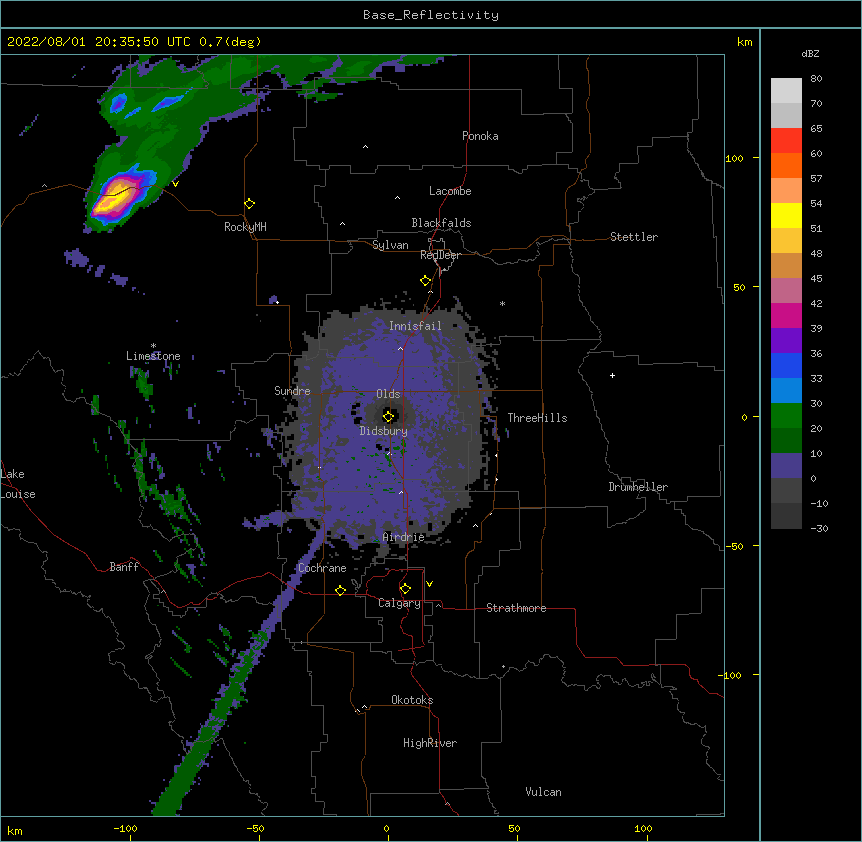
Task: Click the yellow diamond marker above Calgary label
Action: coord(405,589)
